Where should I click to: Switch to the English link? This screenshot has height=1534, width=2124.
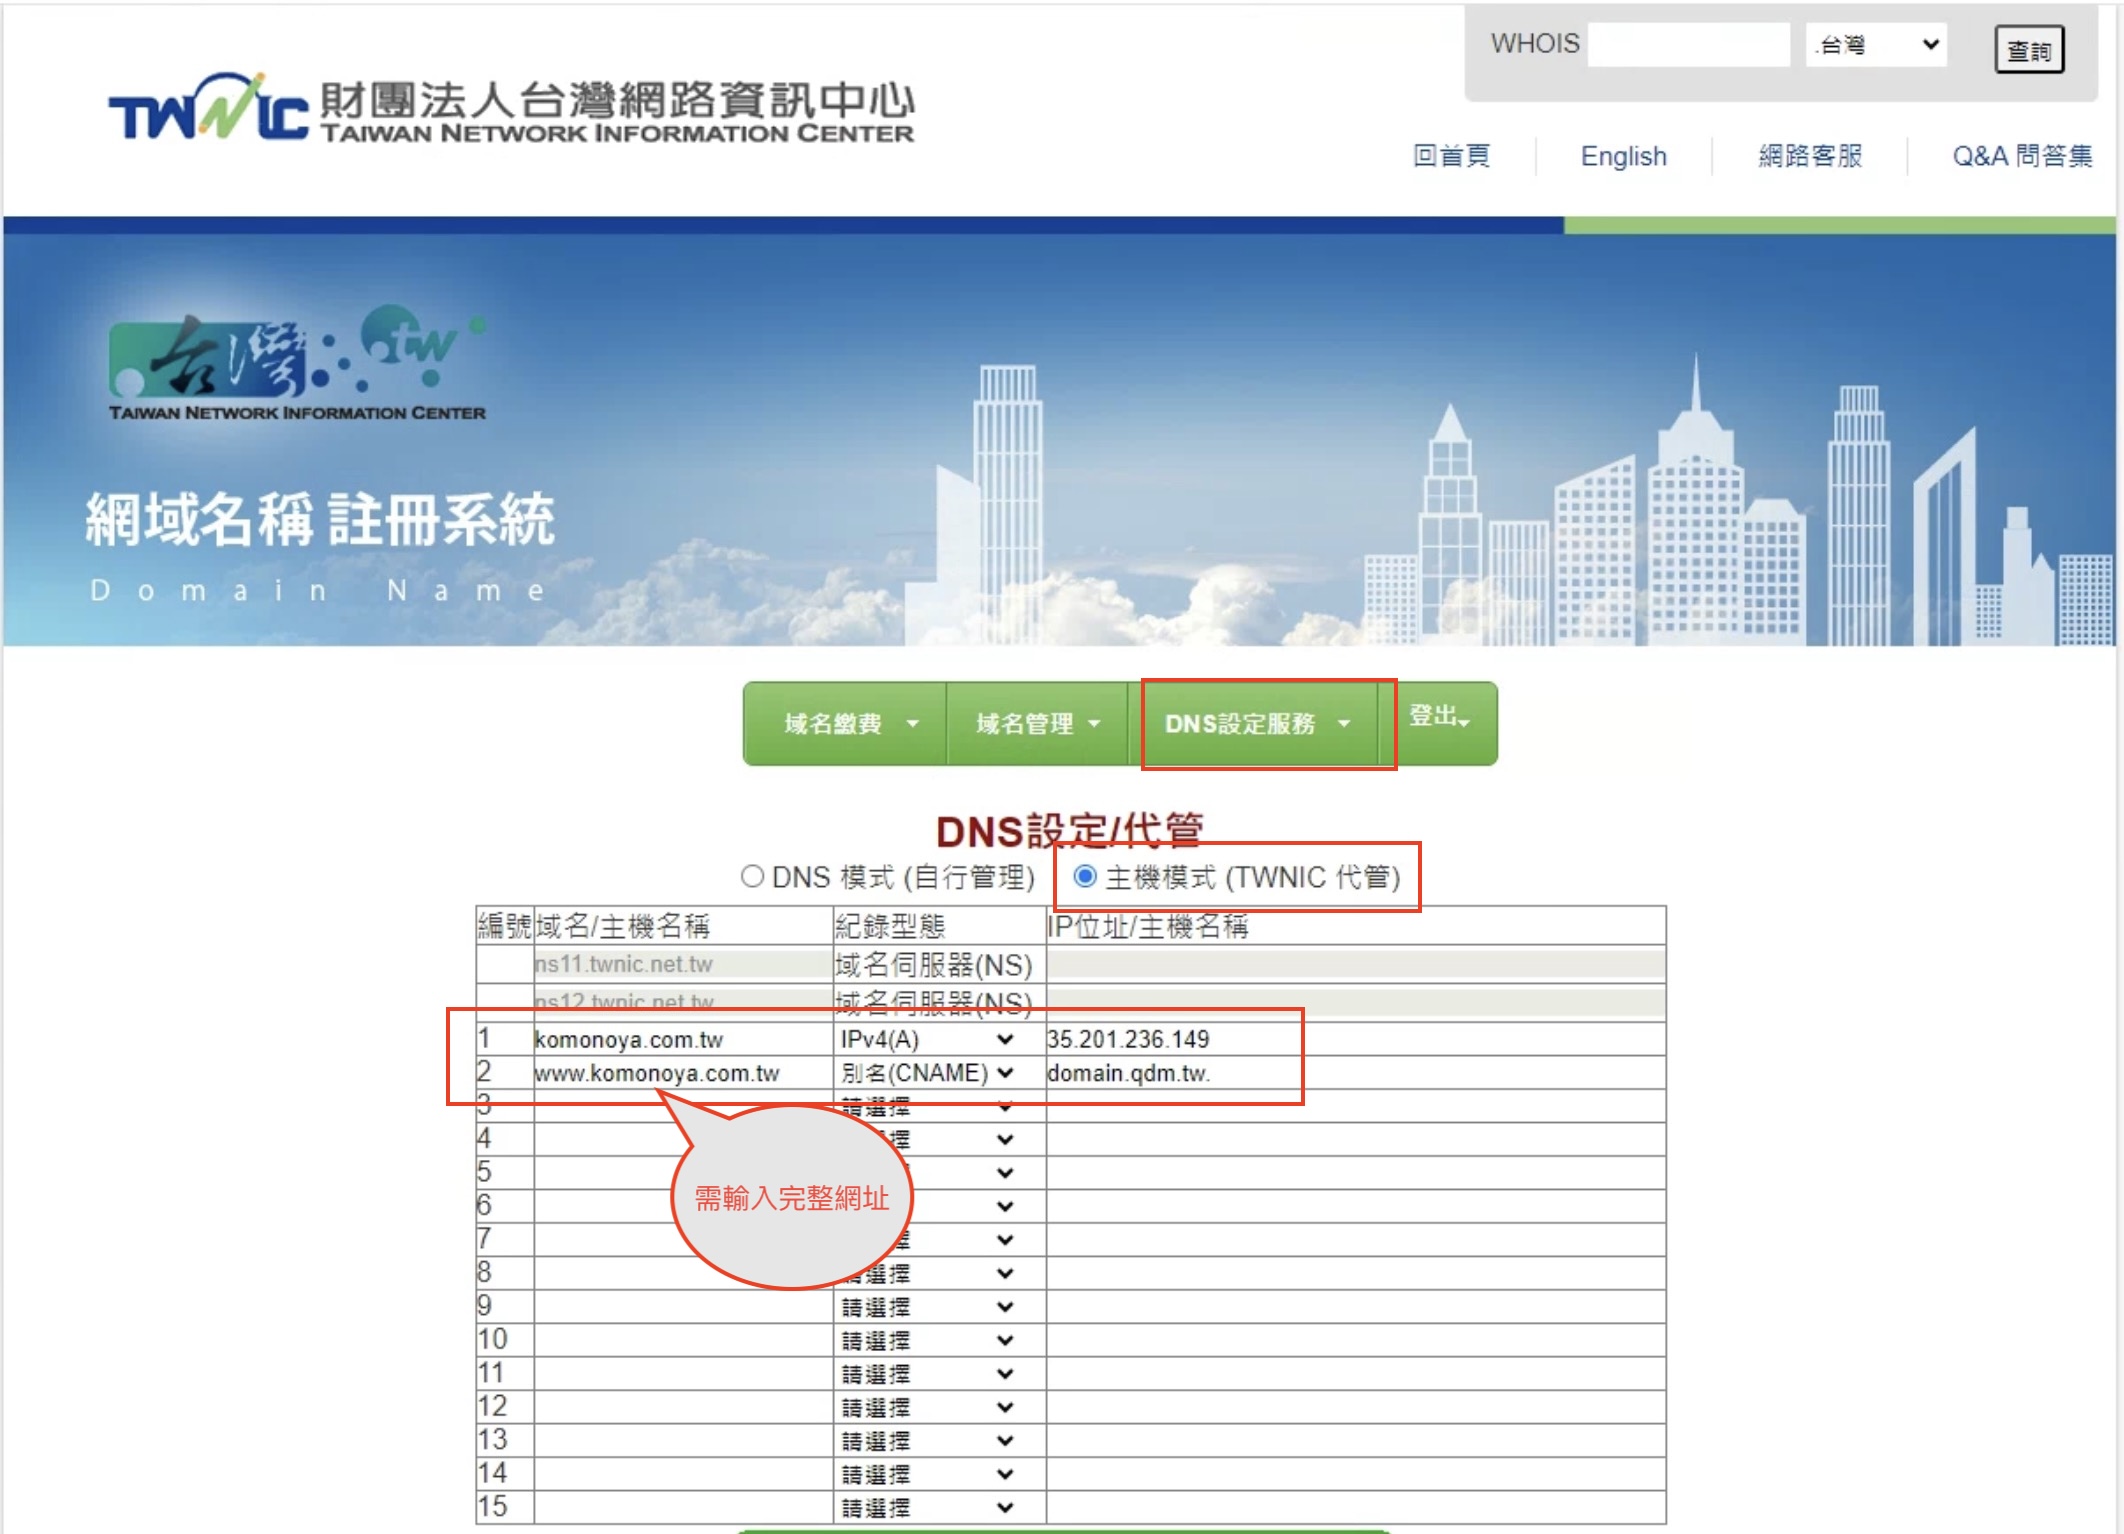pyautogui.click(x=1623, y=156)
